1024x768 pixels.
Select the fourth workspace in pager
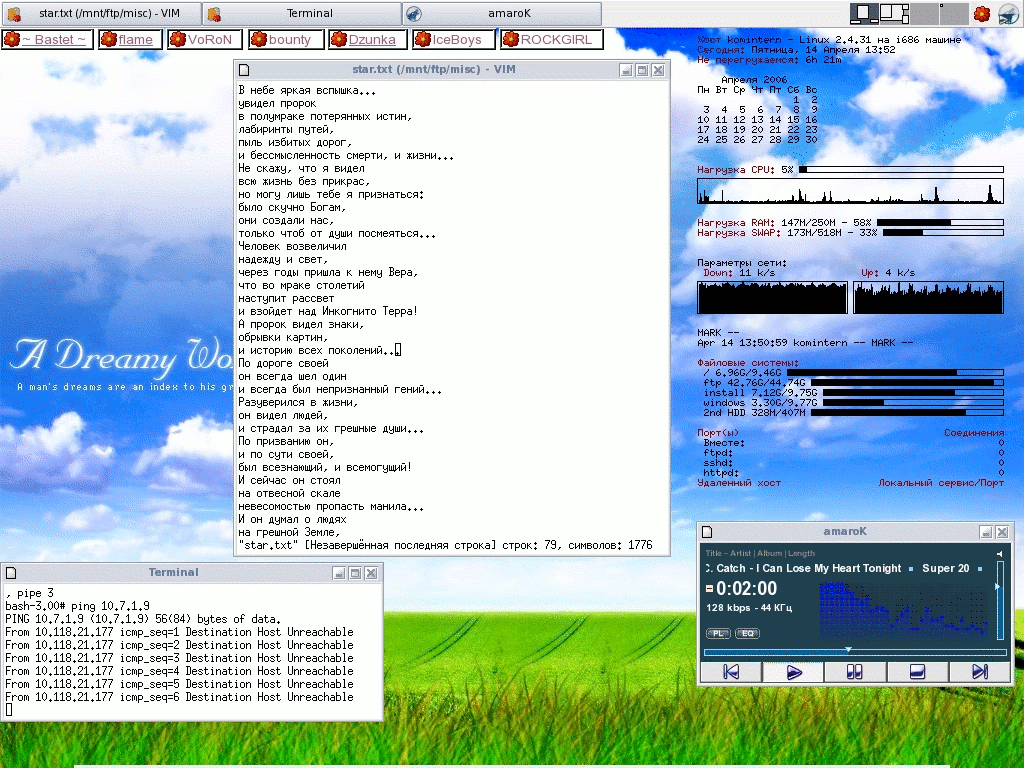tap(953, 13)
